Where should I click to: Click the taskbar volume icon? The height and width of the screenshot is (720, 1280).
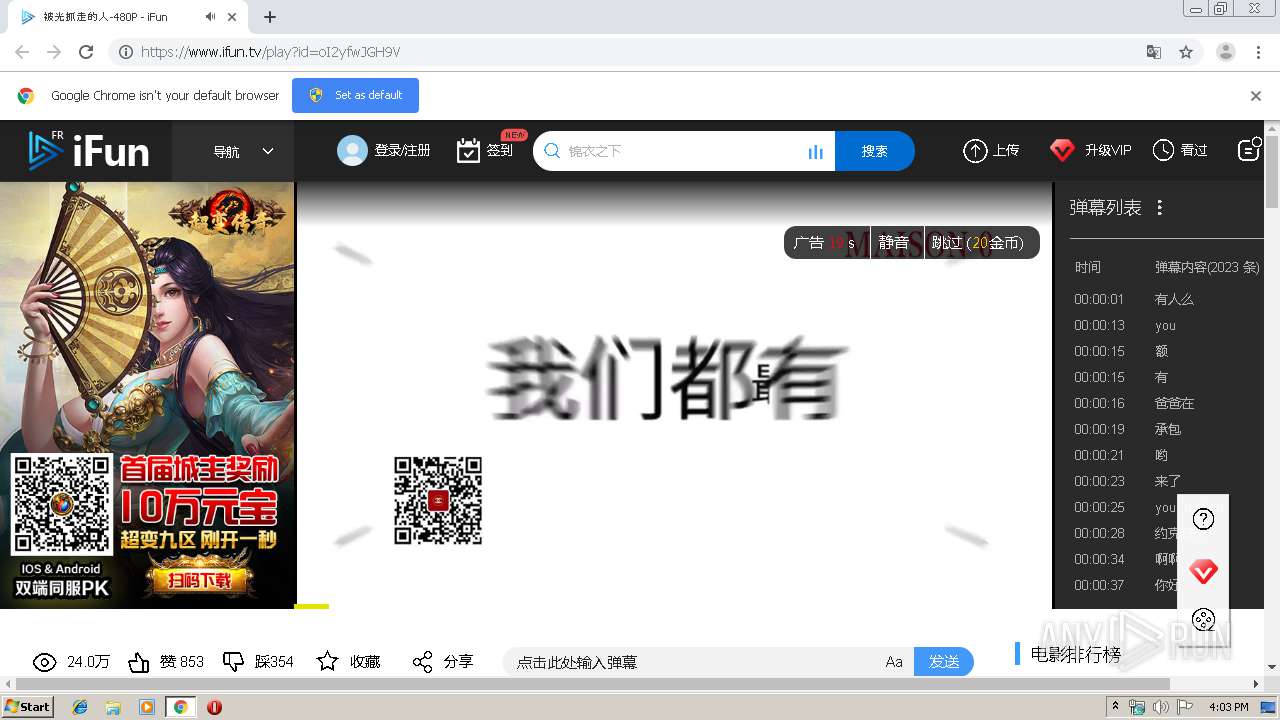(1160, 707)
